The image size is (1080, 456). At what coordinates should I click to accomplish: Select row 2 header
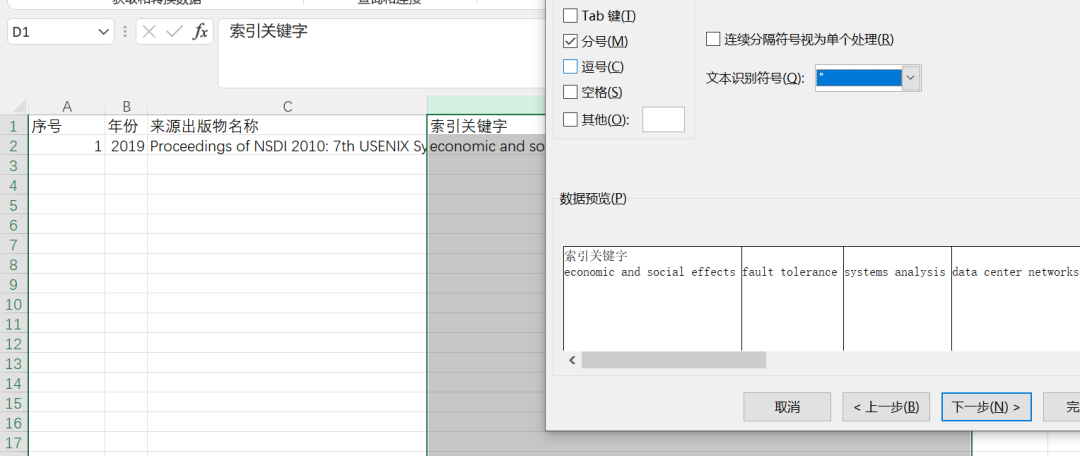point(14,145)
